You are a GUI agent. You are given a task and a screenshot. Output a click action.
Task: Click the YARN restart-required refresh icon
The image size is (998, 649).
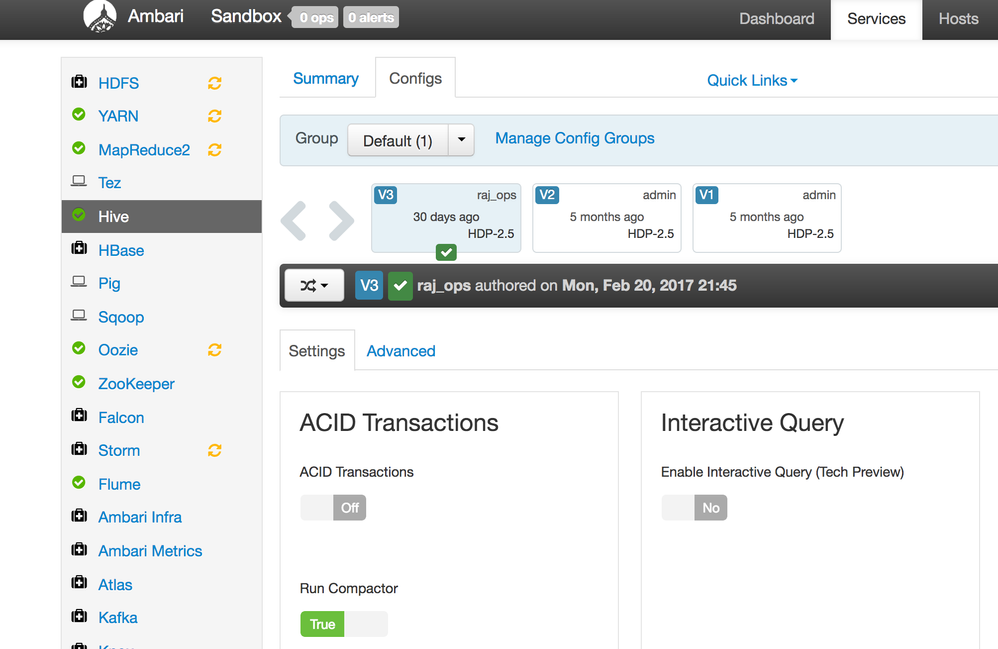click(214, 116)
